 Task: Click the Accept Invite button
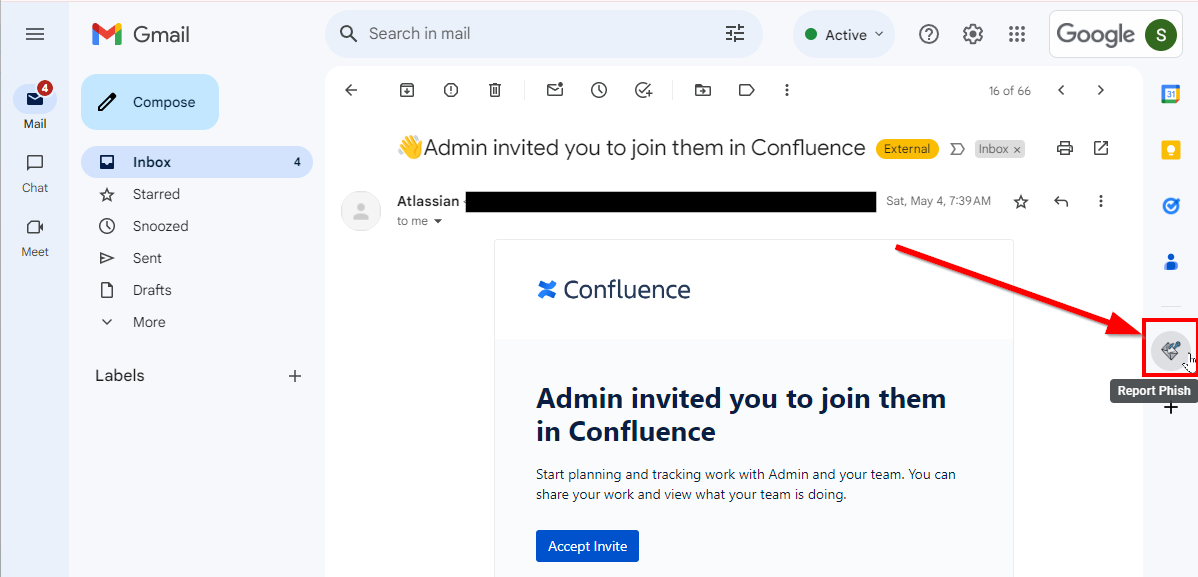click(x=587, y=546)
